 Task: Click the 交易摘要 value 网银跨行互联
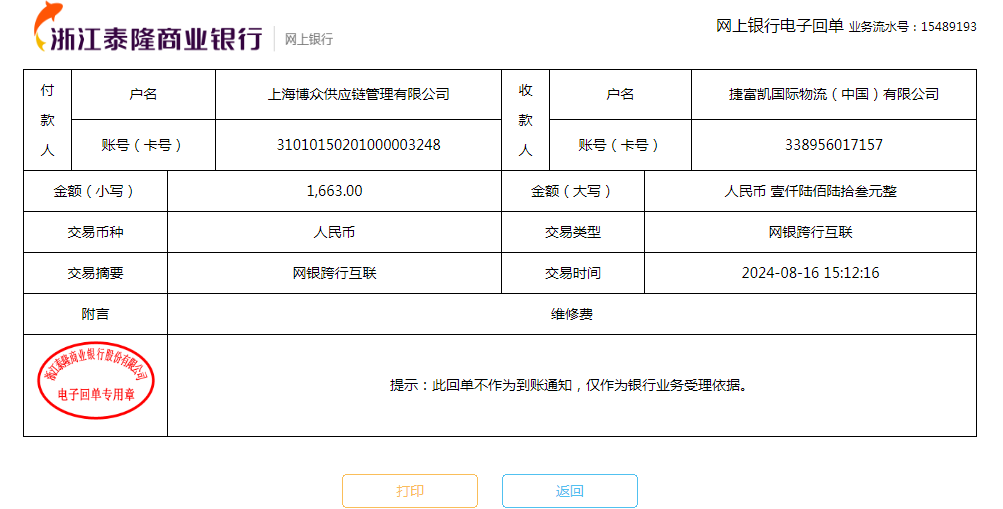point(334,273)
